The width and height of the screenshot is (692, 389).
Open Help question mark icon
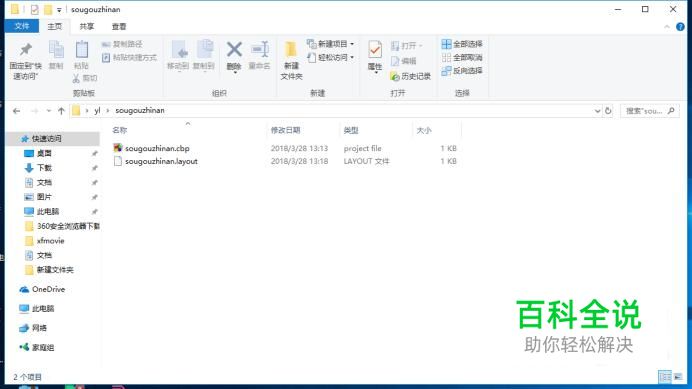[x=680, y=27]
